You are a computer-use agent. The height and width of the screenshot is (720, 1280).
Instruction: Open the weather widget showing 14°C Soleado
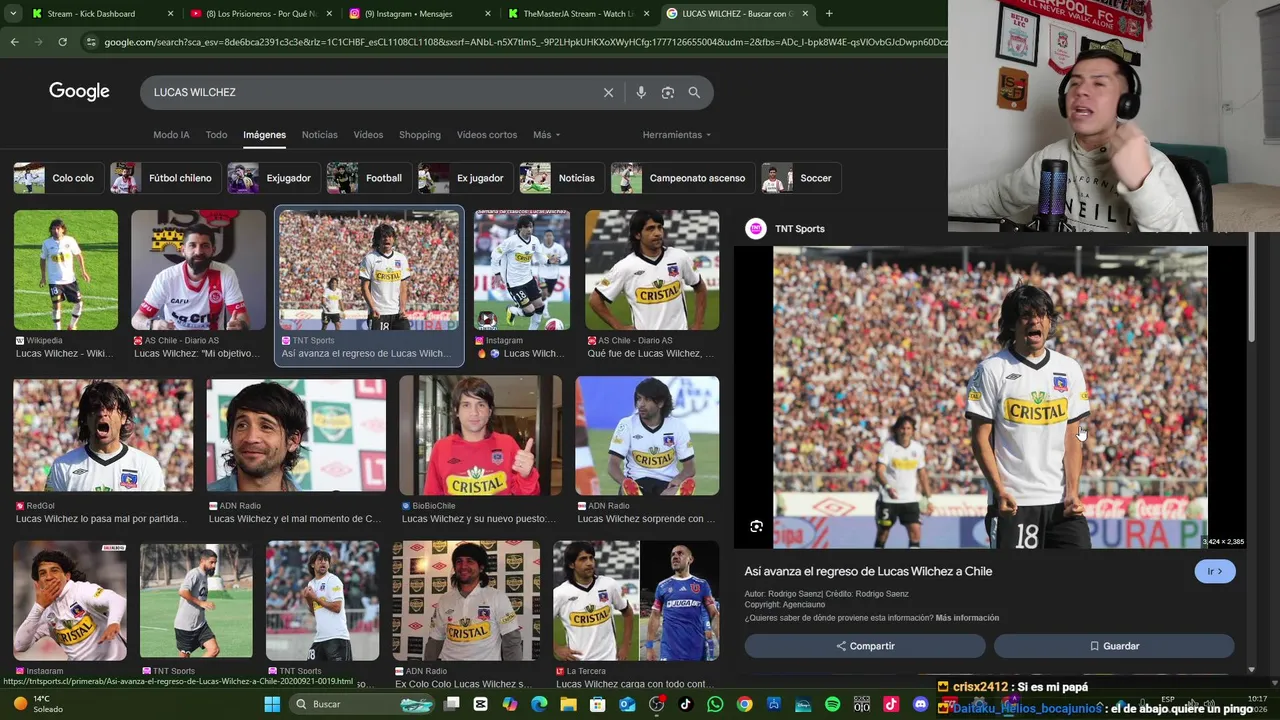40,704
